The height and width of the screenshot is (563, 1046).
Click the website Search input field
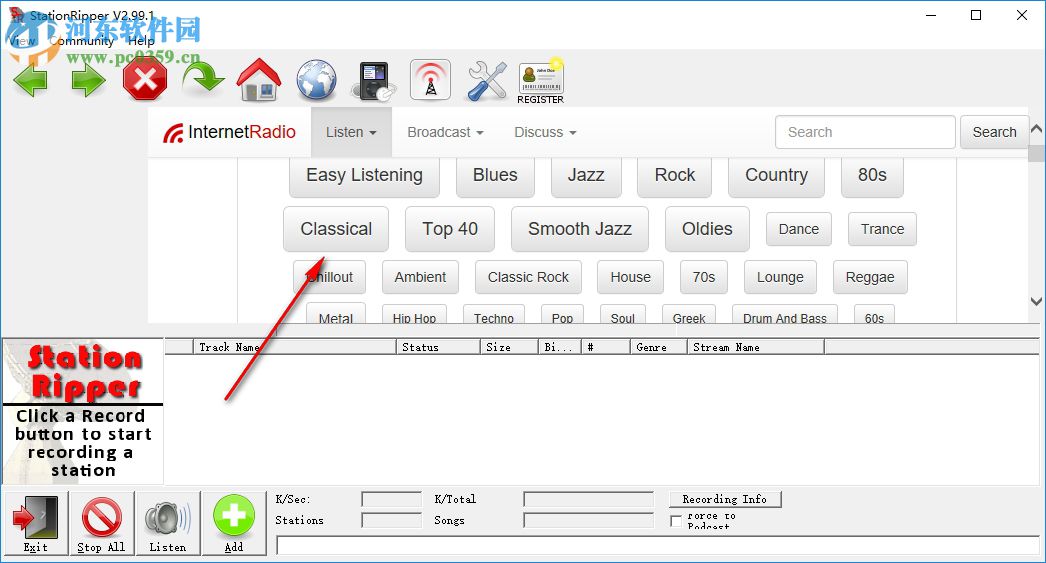pyautogui.click(x=865, y=132)
